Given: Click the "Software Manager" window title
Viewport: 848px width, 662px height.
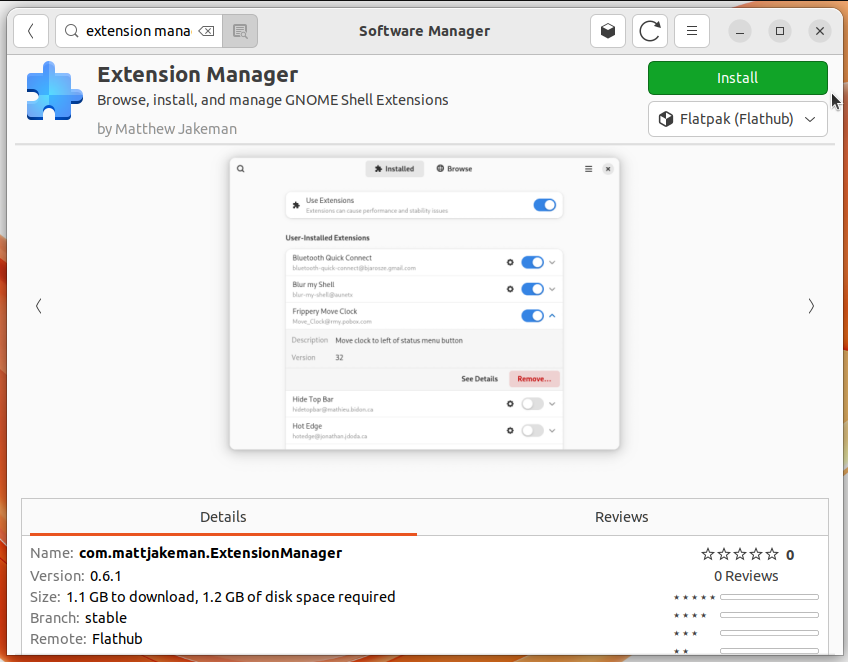Looking at the screenshot, I should (425, 31).
